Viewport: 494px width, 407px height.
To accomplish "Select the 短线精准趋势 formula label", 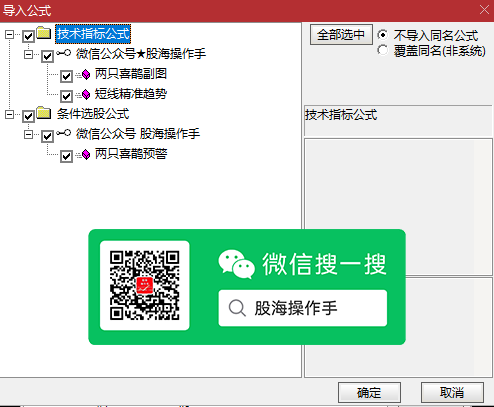I will coord(131,94).
